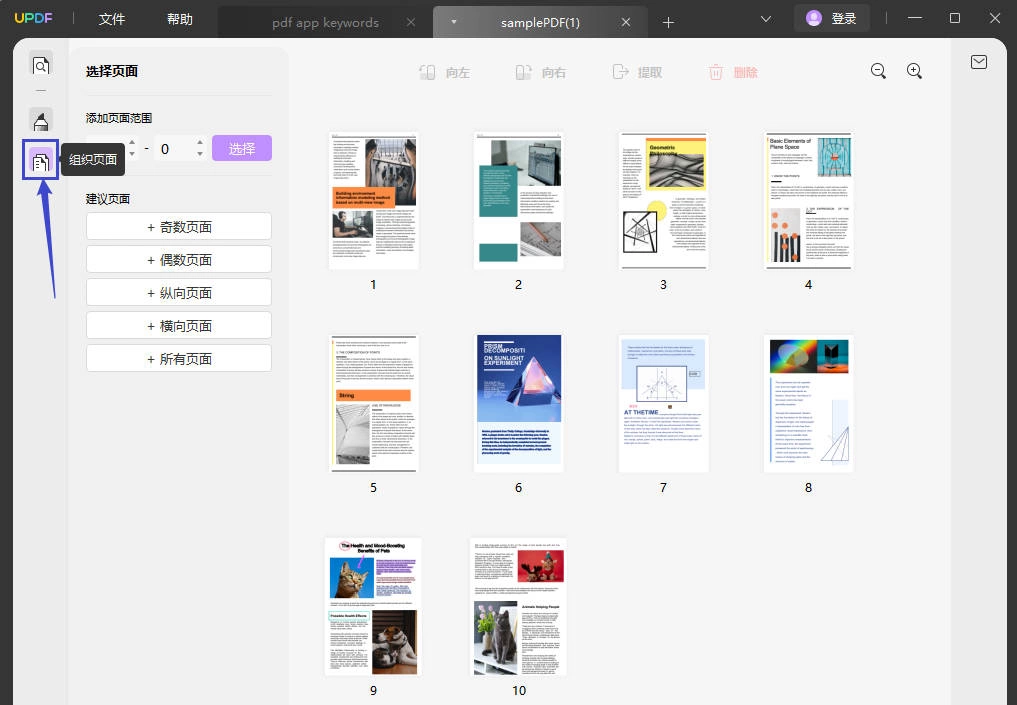The height and width of the screenshot is (705, 1017).
Task: Increase the ending page number stepper
Action: coord(200,143)
